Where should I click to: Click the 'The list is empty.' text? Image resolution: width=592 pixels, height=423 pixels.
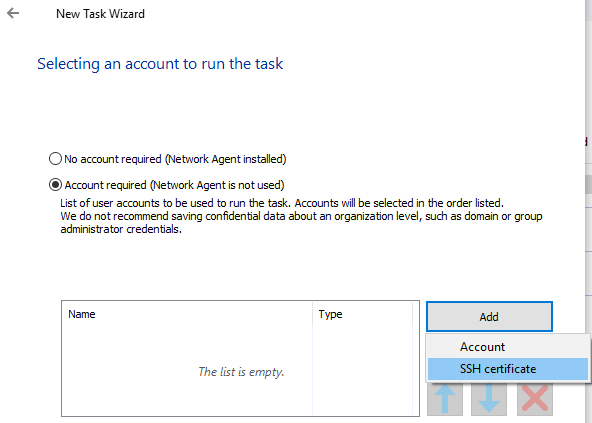pos(241,372)
